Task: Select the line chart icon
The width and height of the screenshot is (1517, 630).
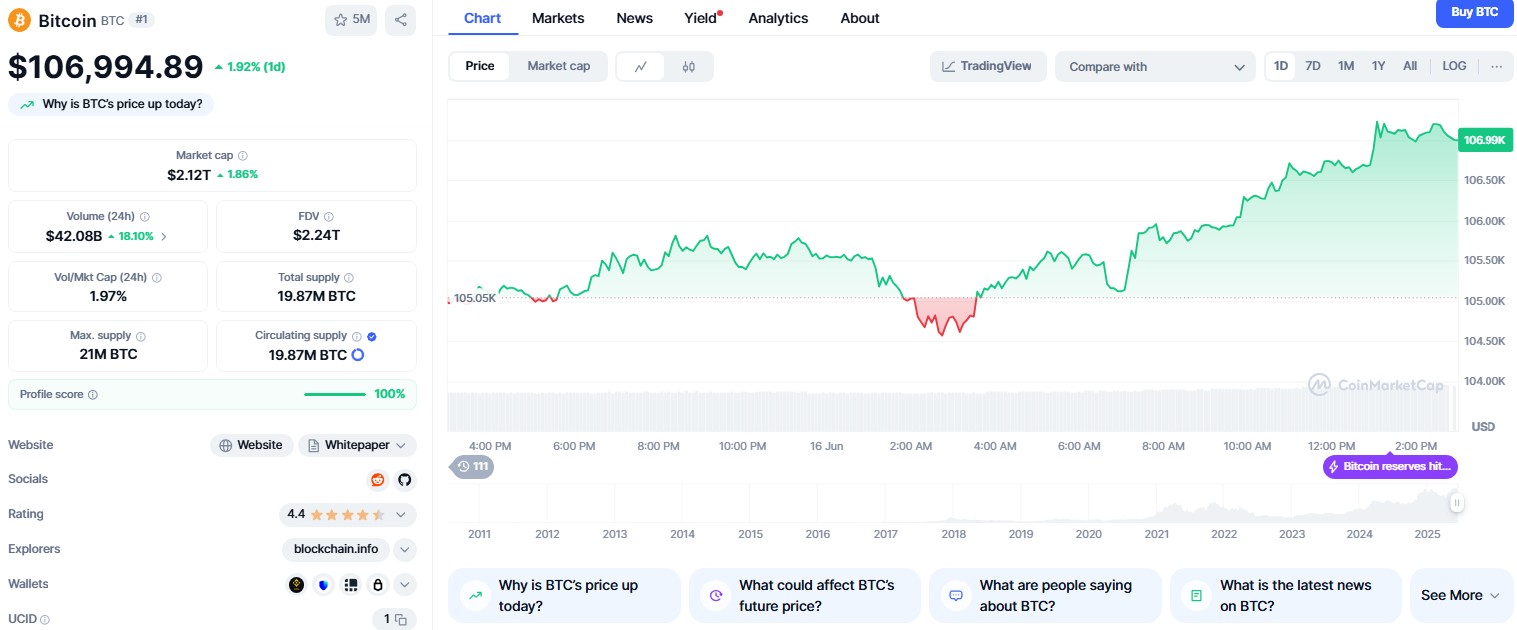Action: coord(641,66)
